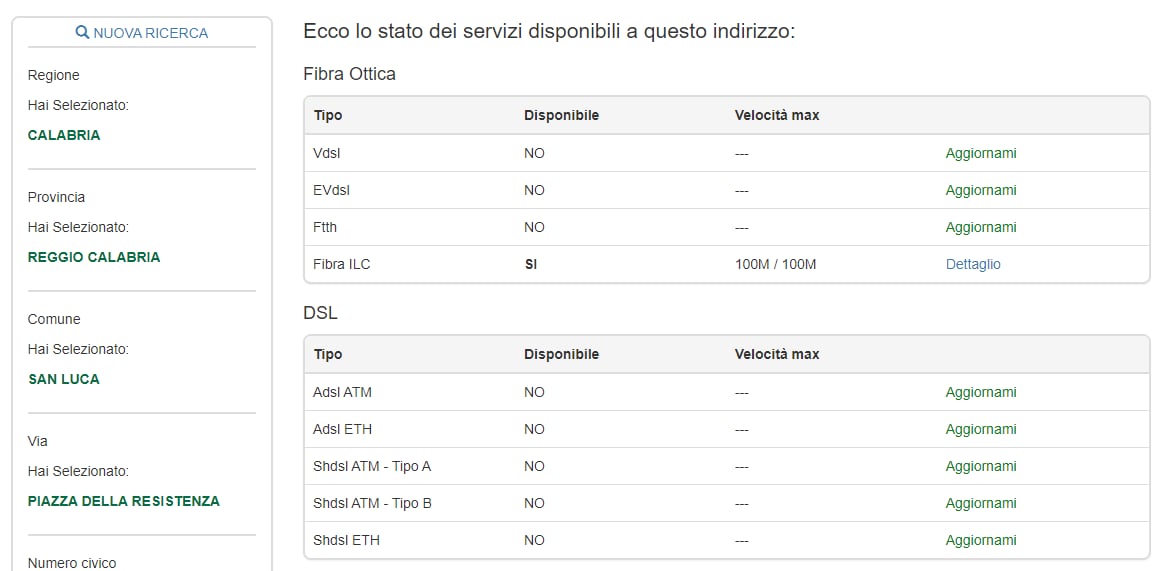Open Dettaglio for Fibra ILC

[x=973, y=264]
